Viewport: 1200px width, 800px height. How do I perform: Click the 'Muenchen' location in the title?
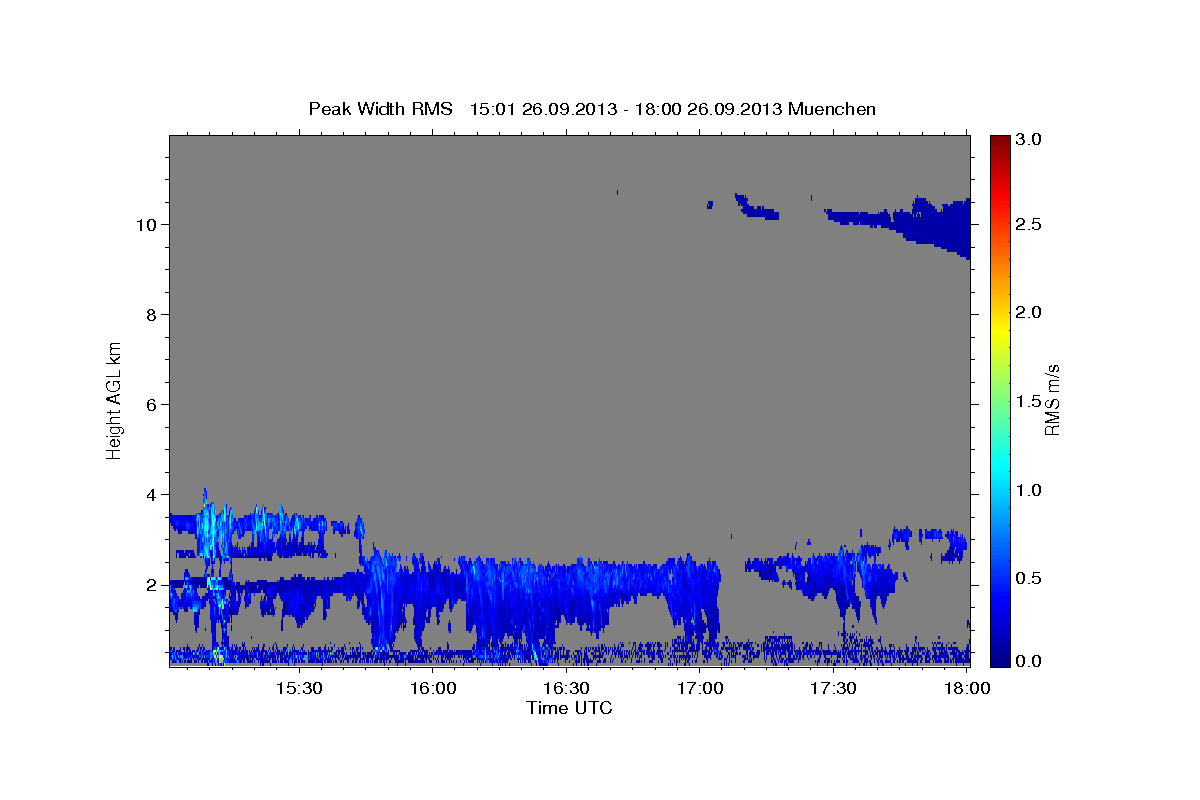click(832, 108)
